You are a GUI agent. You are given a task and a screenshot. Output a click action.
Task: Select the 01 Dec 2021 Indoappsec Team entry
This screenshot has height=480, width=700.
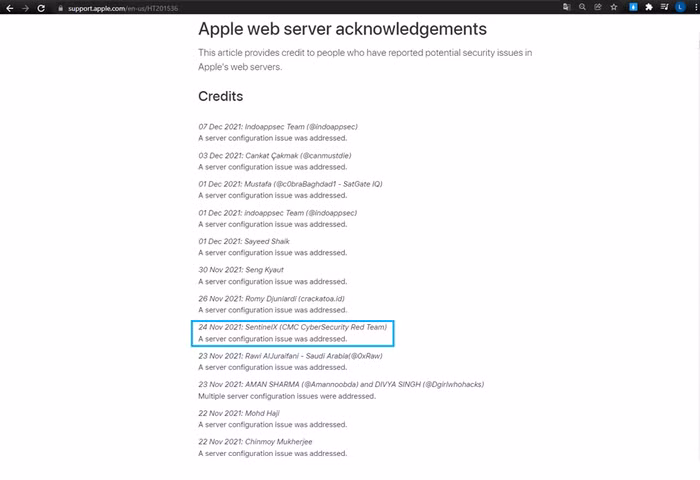(278, 213)
